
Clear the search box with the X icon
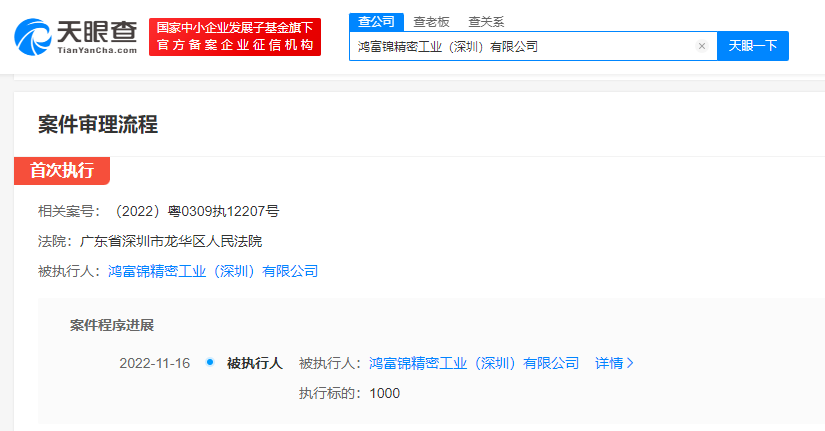click(x=701, y=46)
